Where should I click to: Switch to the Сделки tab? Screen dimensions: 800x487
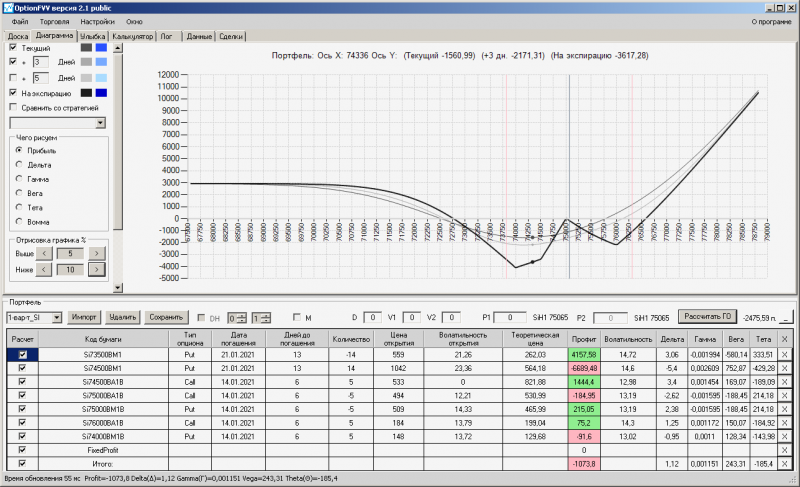[x=231, y=36]
